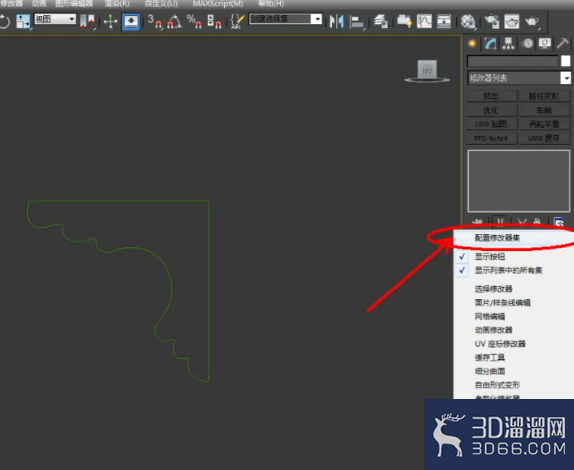Switch to the Motion command panel tab
Viewport: 574px width, 470px height.
coord(528,44)
